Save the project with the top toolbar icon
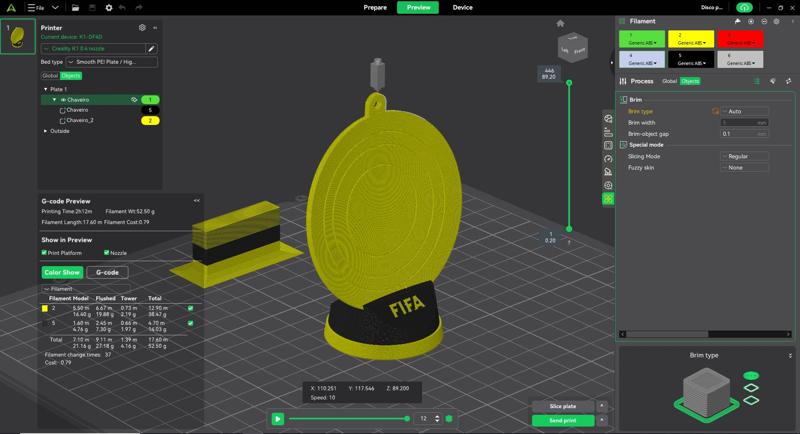The image size is (800, 434). 92,8
